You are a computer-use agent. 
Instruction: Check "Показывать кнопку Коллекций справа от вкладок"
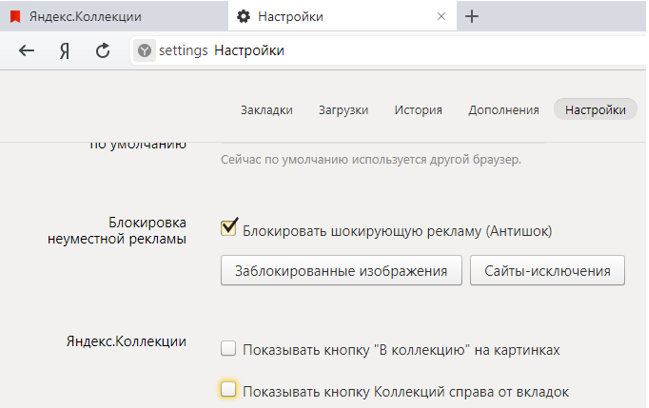coord(229,389)
